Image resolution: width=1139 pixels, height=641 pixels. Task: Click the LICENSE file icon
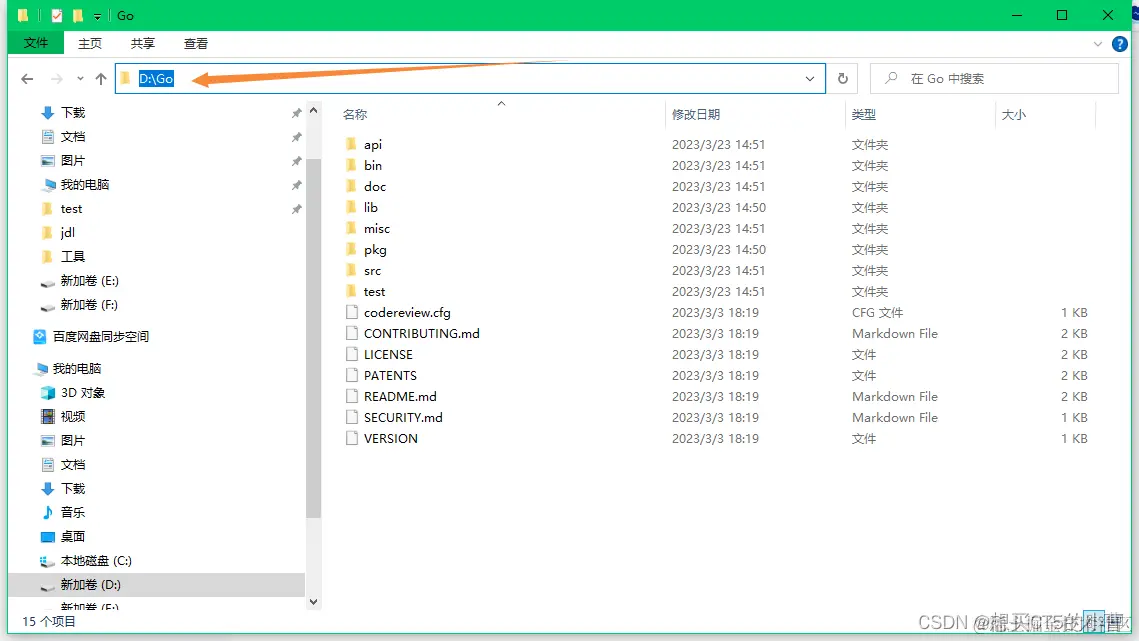coord(352,355)
